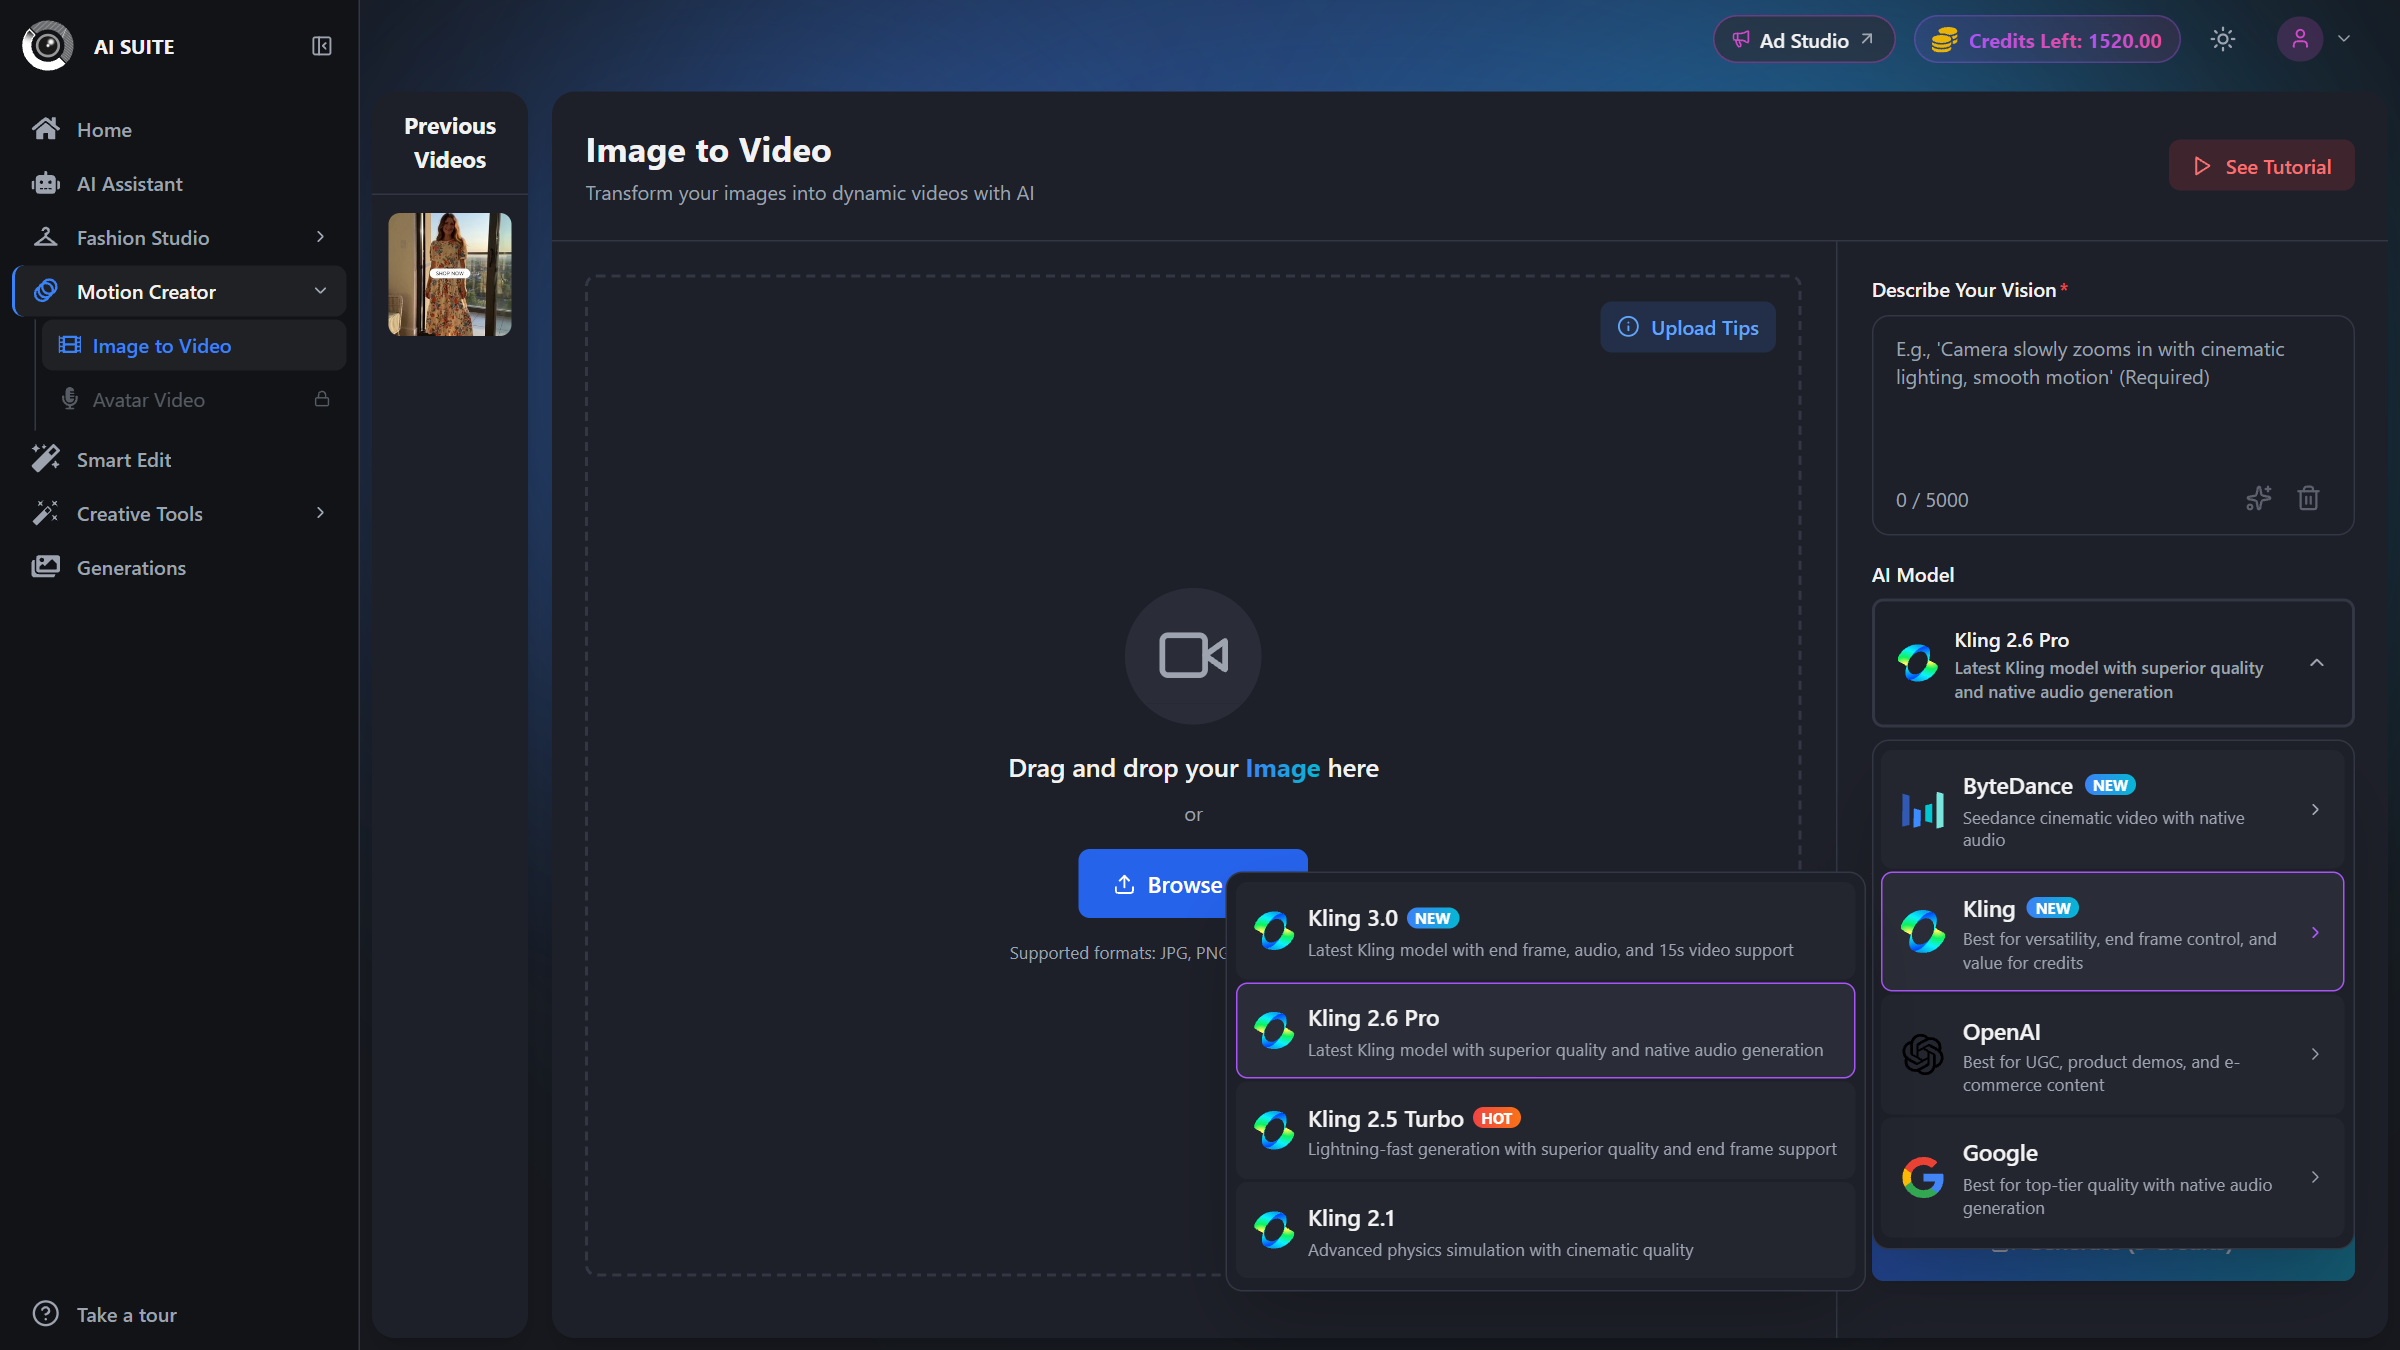Click the Kling 2.1 model logo icon
Image resolution: width=2400 pixels, height=1350 pixels.
pos(1274,1230)
